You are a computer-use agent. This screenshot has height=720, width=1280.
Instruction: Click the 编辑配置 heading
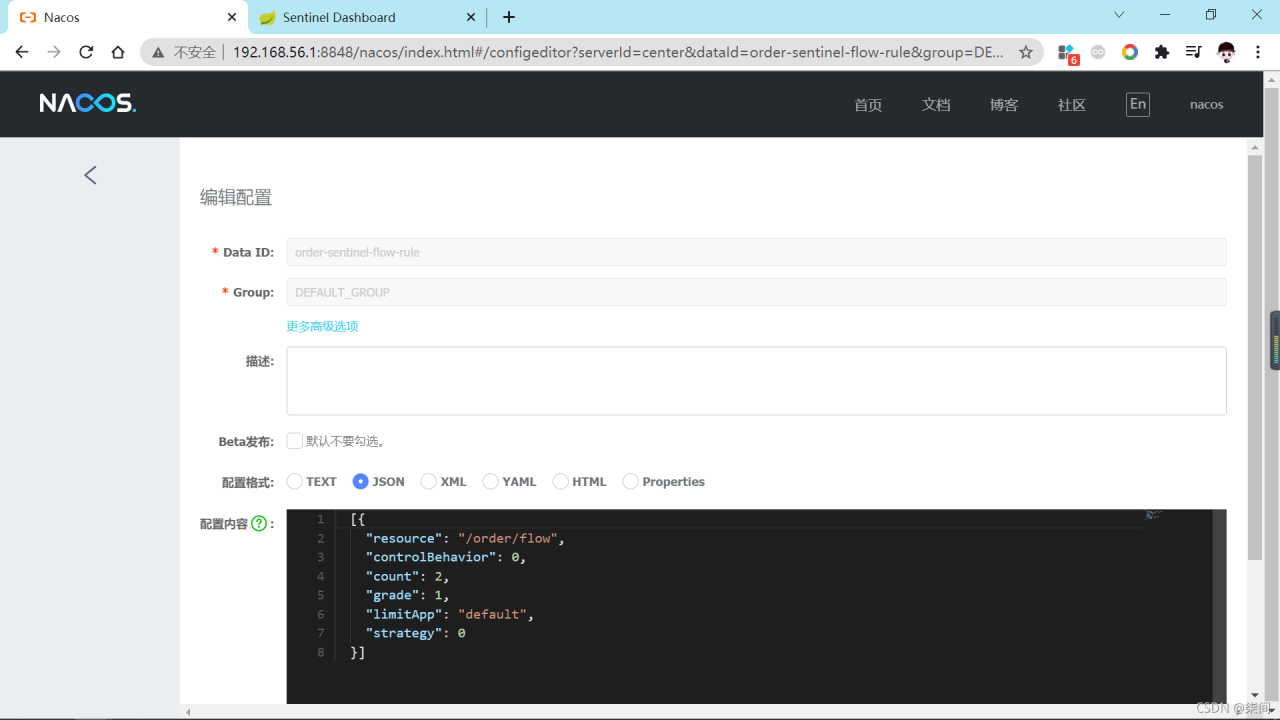(236, 198)
